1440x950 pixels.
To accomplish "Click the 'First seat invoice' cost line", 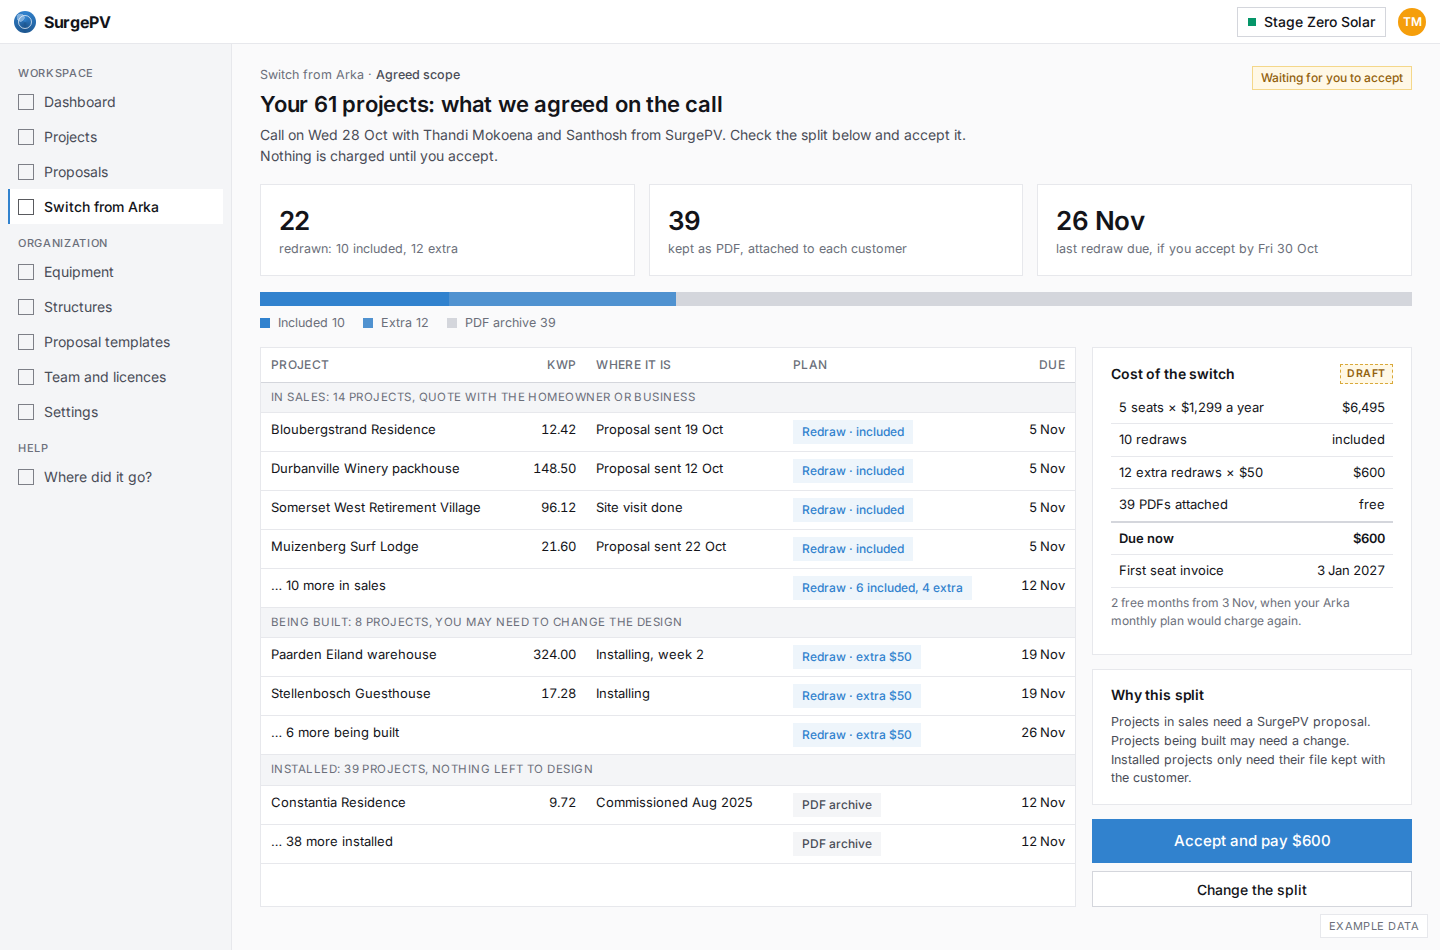I will [x=1252, y=571].
